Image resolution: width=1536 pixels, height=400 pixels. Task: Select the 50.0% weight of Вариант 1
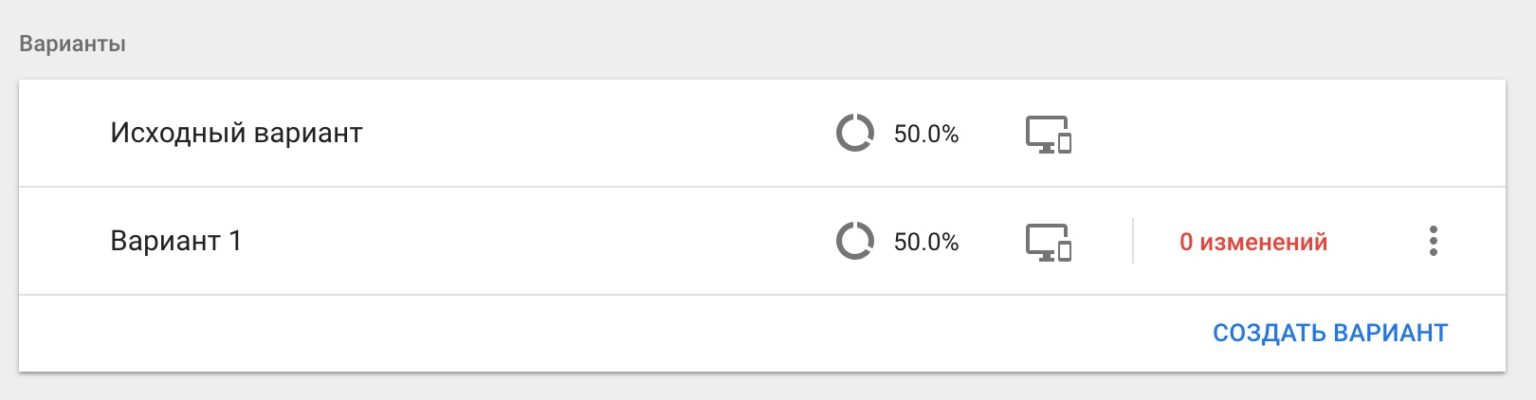click(x=926, y=242)
